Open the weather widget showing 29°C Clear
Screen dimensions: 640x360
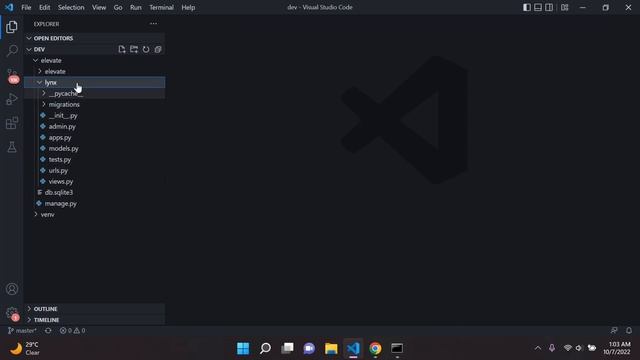tap(24, 349)
